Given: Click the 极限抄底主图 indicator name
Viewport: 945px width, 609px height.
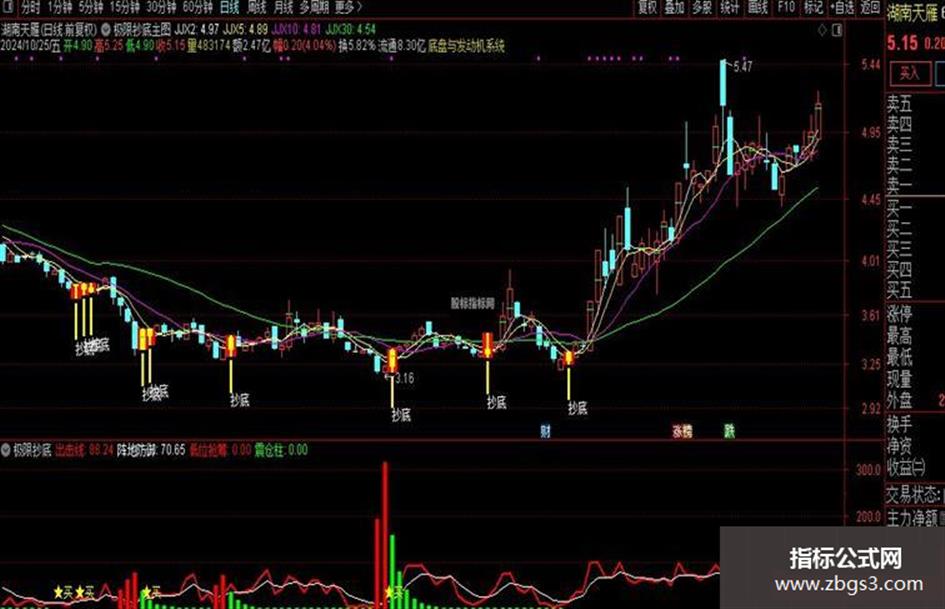Looking at the screenshot, I should (142, 29).
